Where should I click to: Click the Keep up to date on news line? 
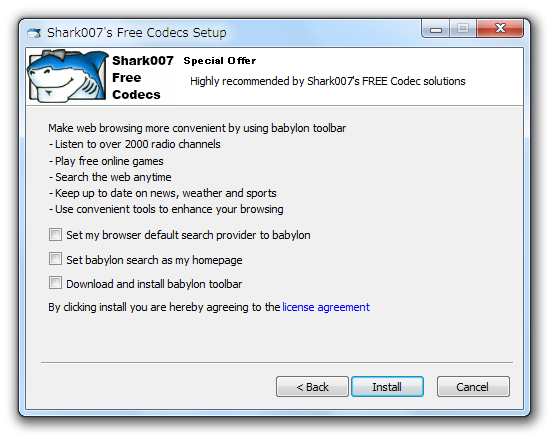(x=163, y=193)
